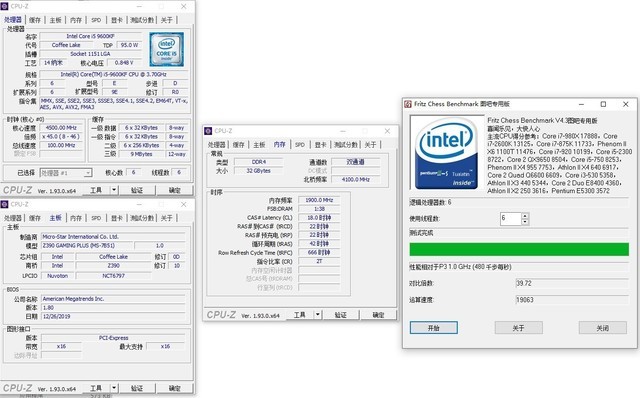Image resolution: width=640 pixels, height=398 pixels.
Task: Open 内存 tab in processor window
Action: 76,20
